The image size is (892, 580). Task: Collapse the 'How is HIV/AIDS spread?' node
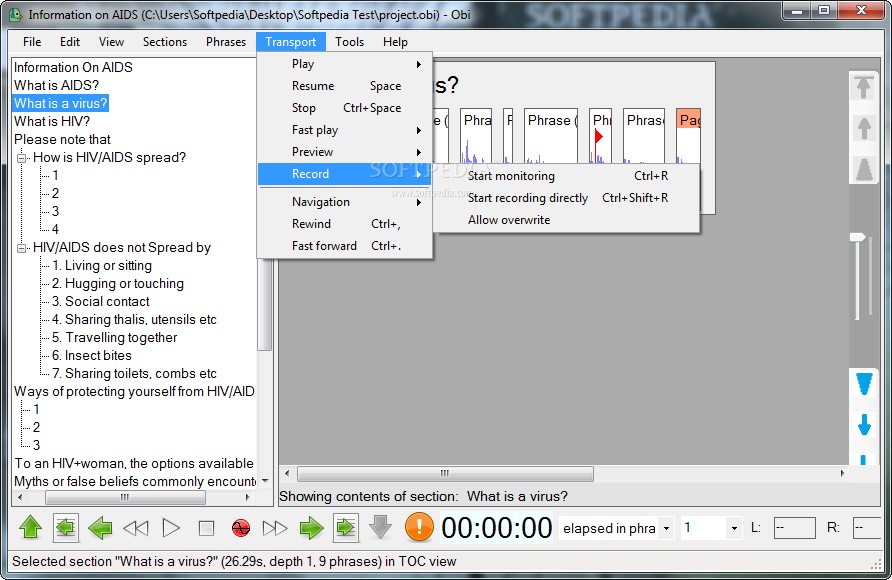pos(22,158)
